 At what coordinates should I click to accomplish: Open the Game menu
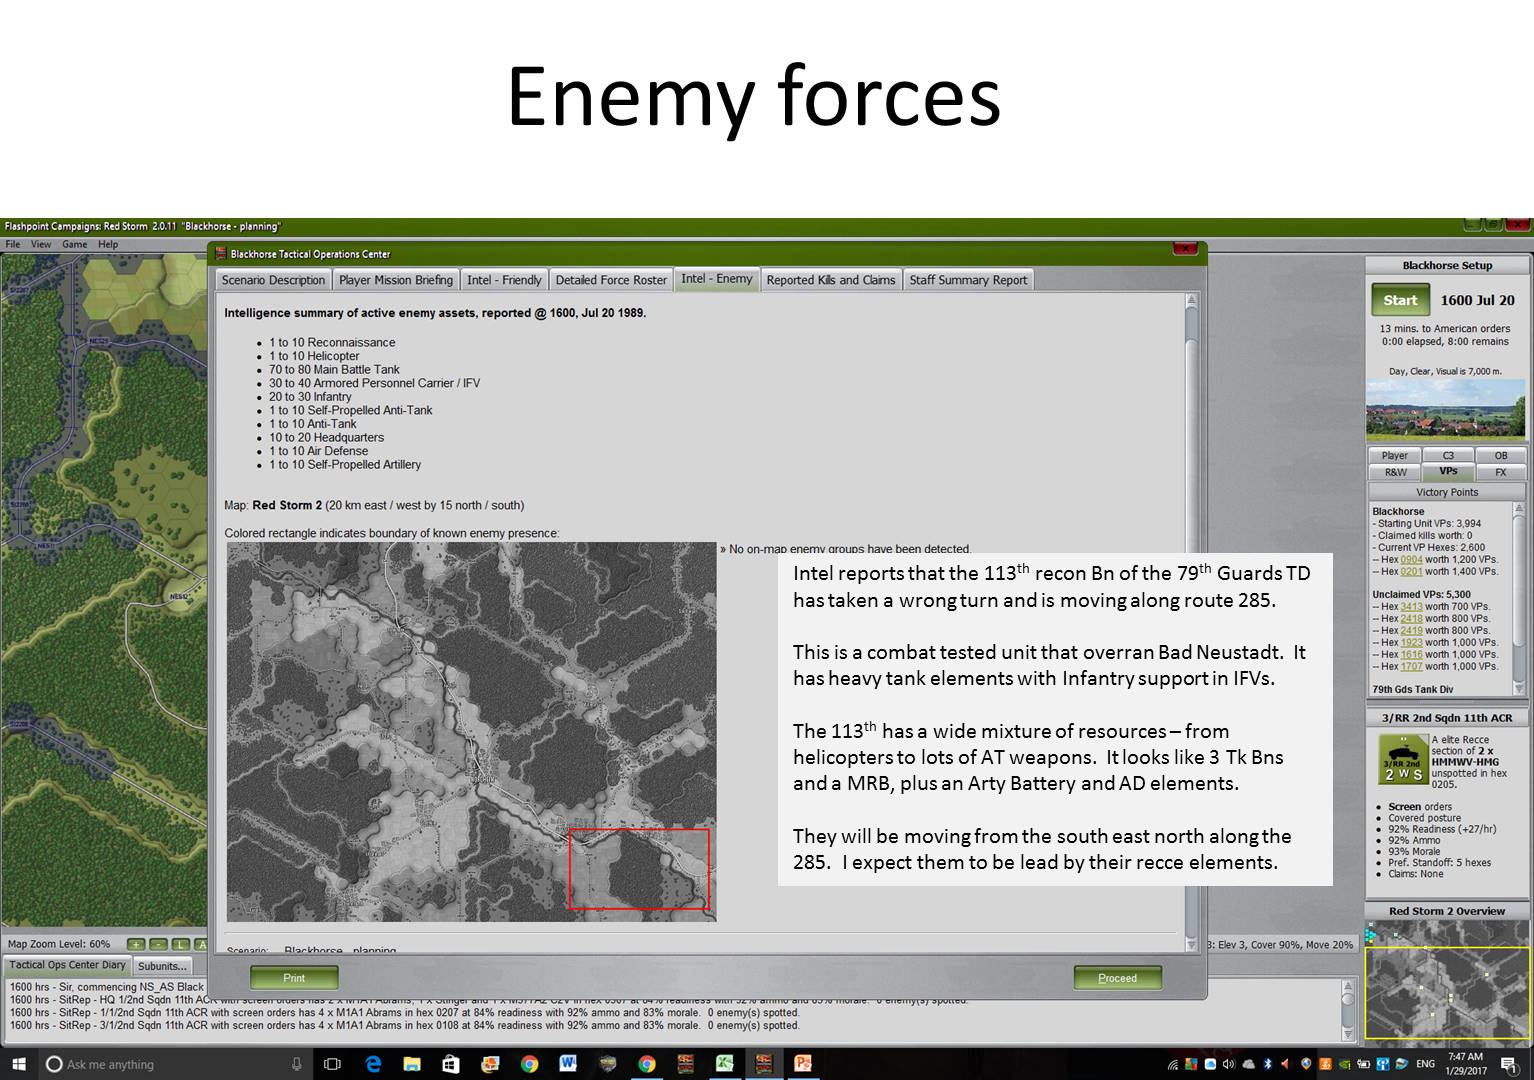tap(74, 244)
